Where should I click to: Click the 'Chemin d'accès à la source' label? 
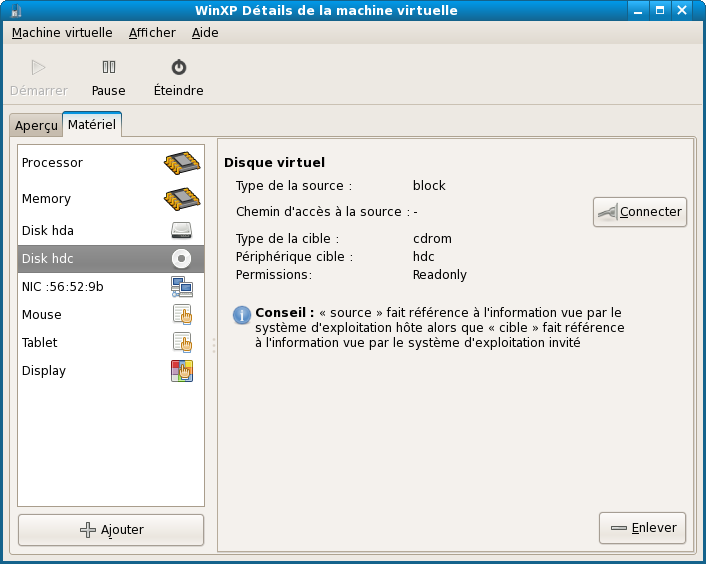click(x=323, y=212)
